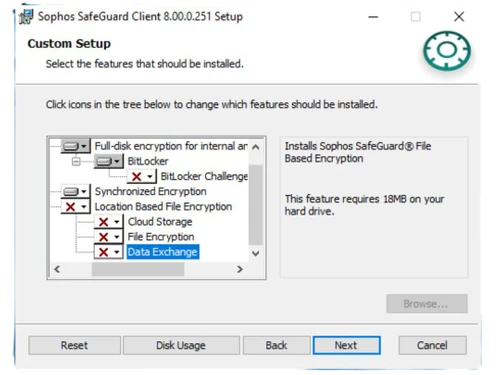The height and width of the screenshot is (375, 500).
Task: Click the feature tree scroll right arrow
Action: (240, 269)
